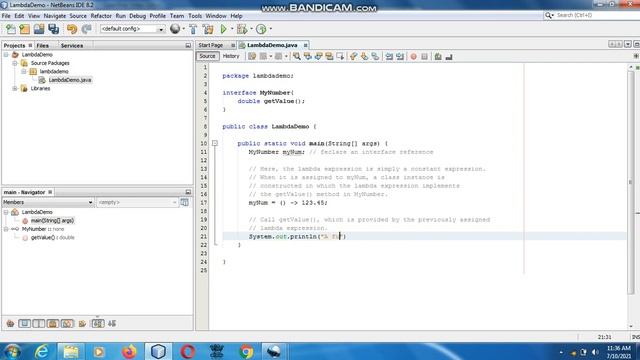This screenshot has height=360, width=640.
Task: Open Firefox from the Windows taskbar
Action: [129, 351]
